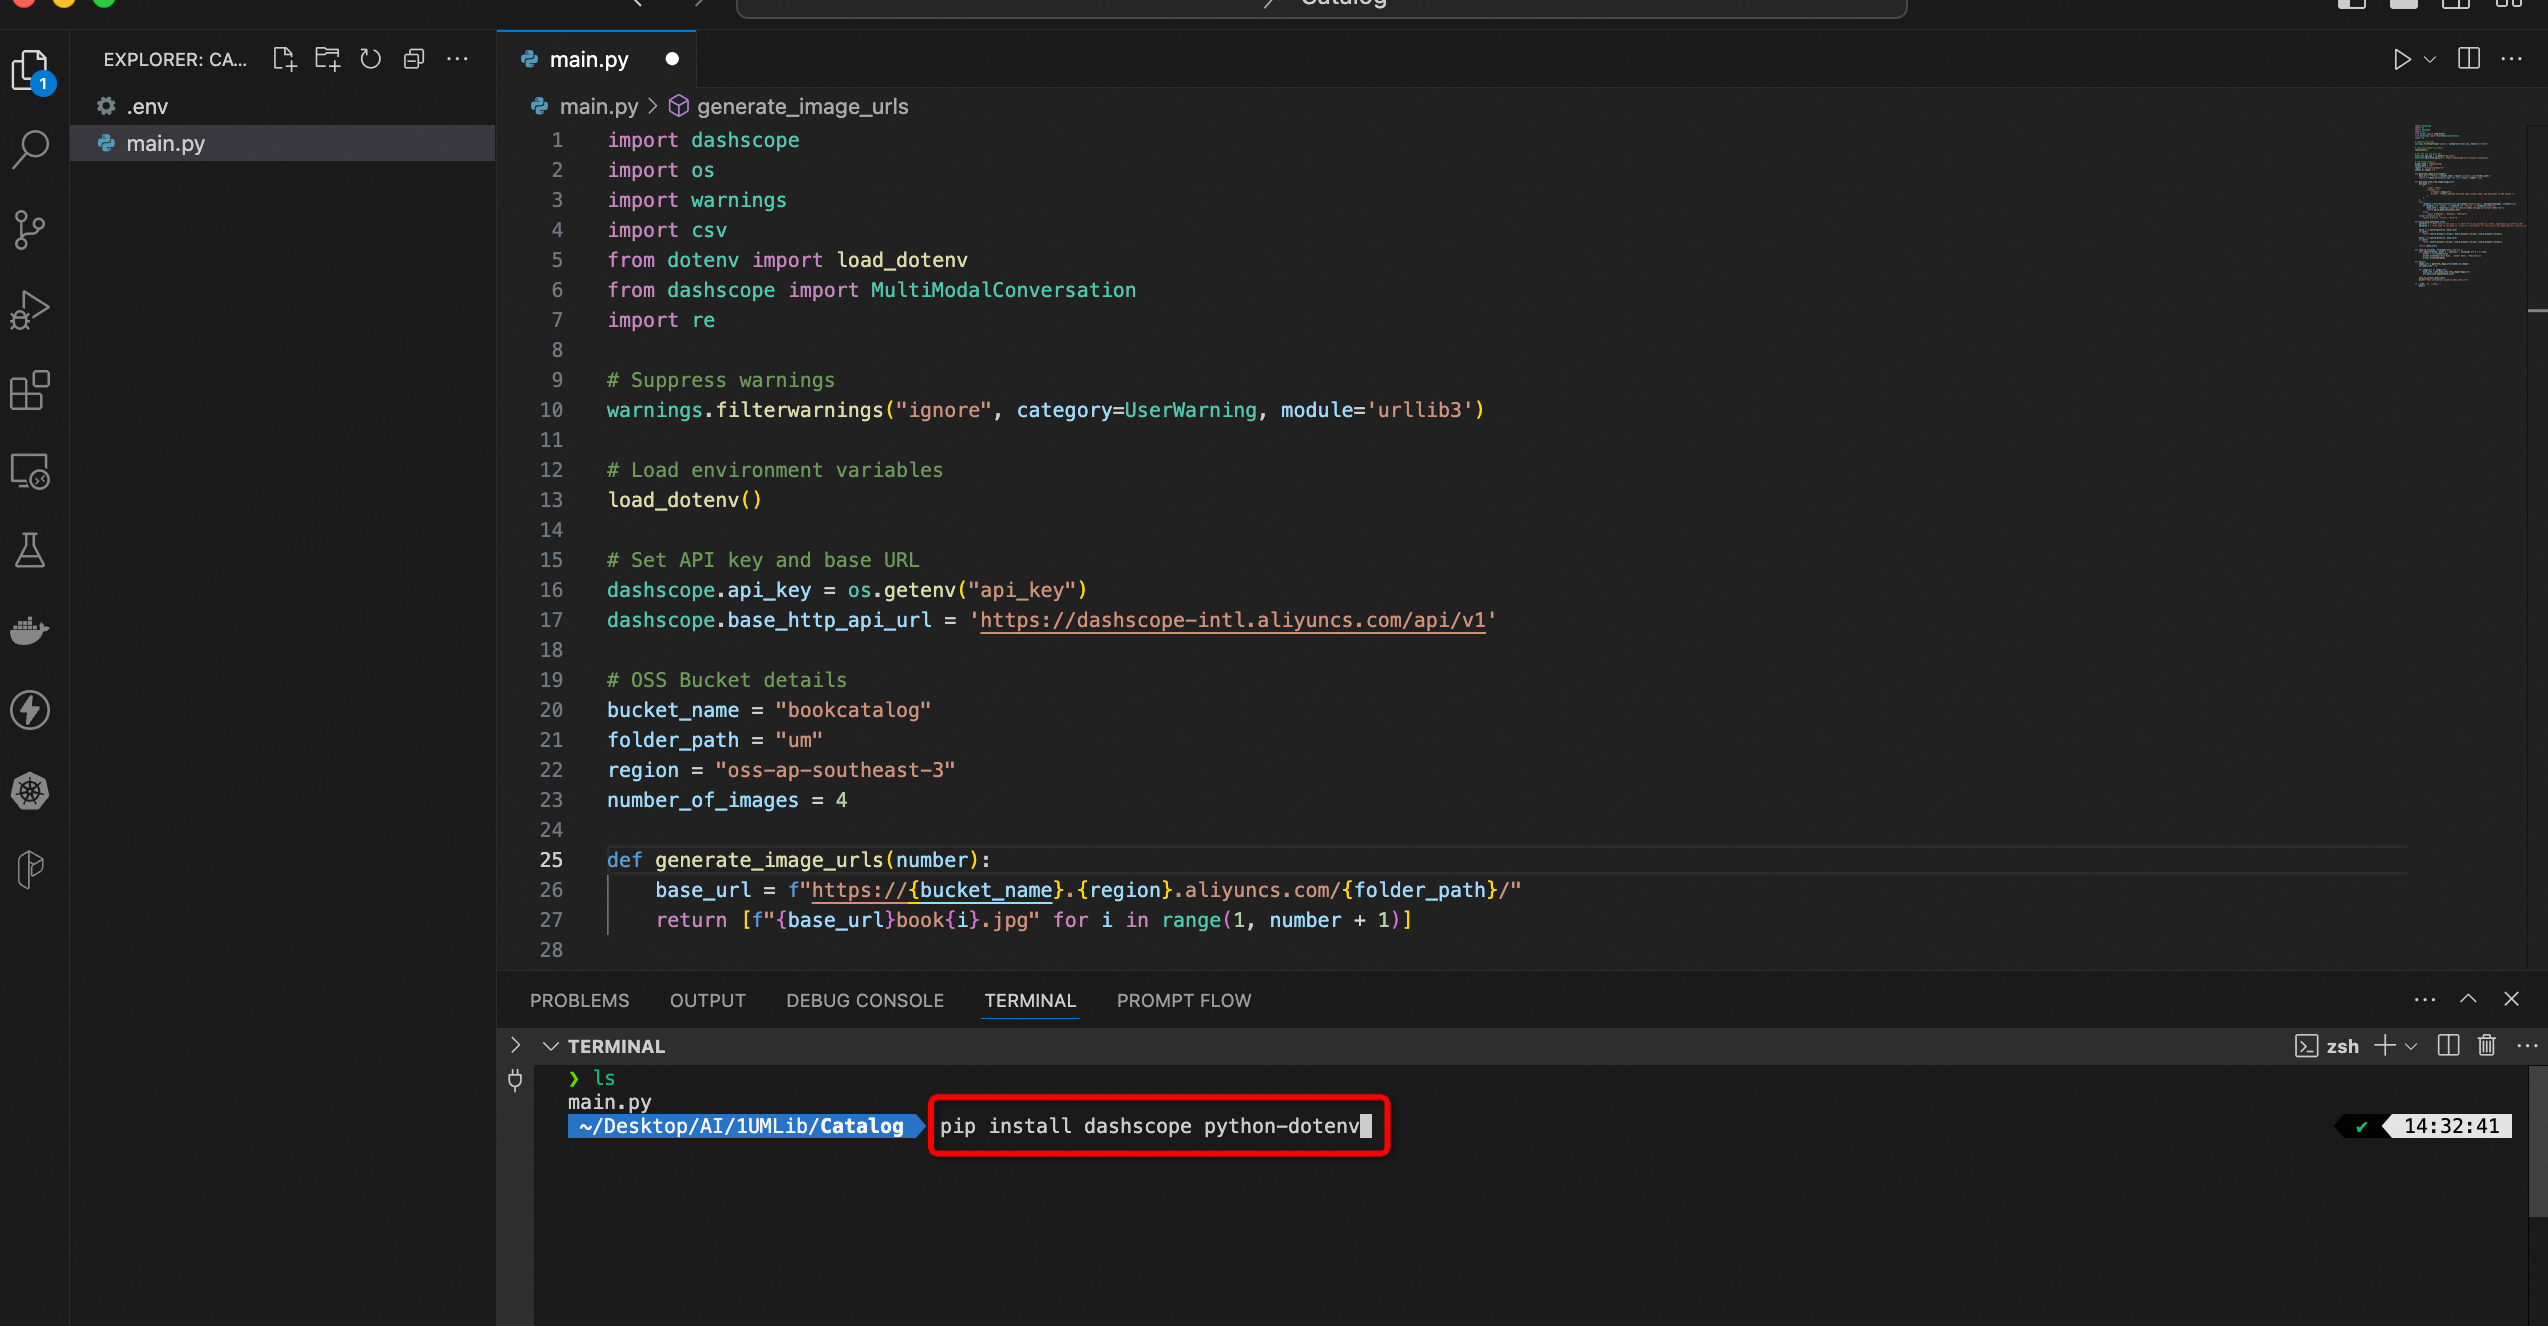Click the pip install command input
Image resolution: width=2548 pixels, height=1326 pixels.
tap(1159, 1126)
